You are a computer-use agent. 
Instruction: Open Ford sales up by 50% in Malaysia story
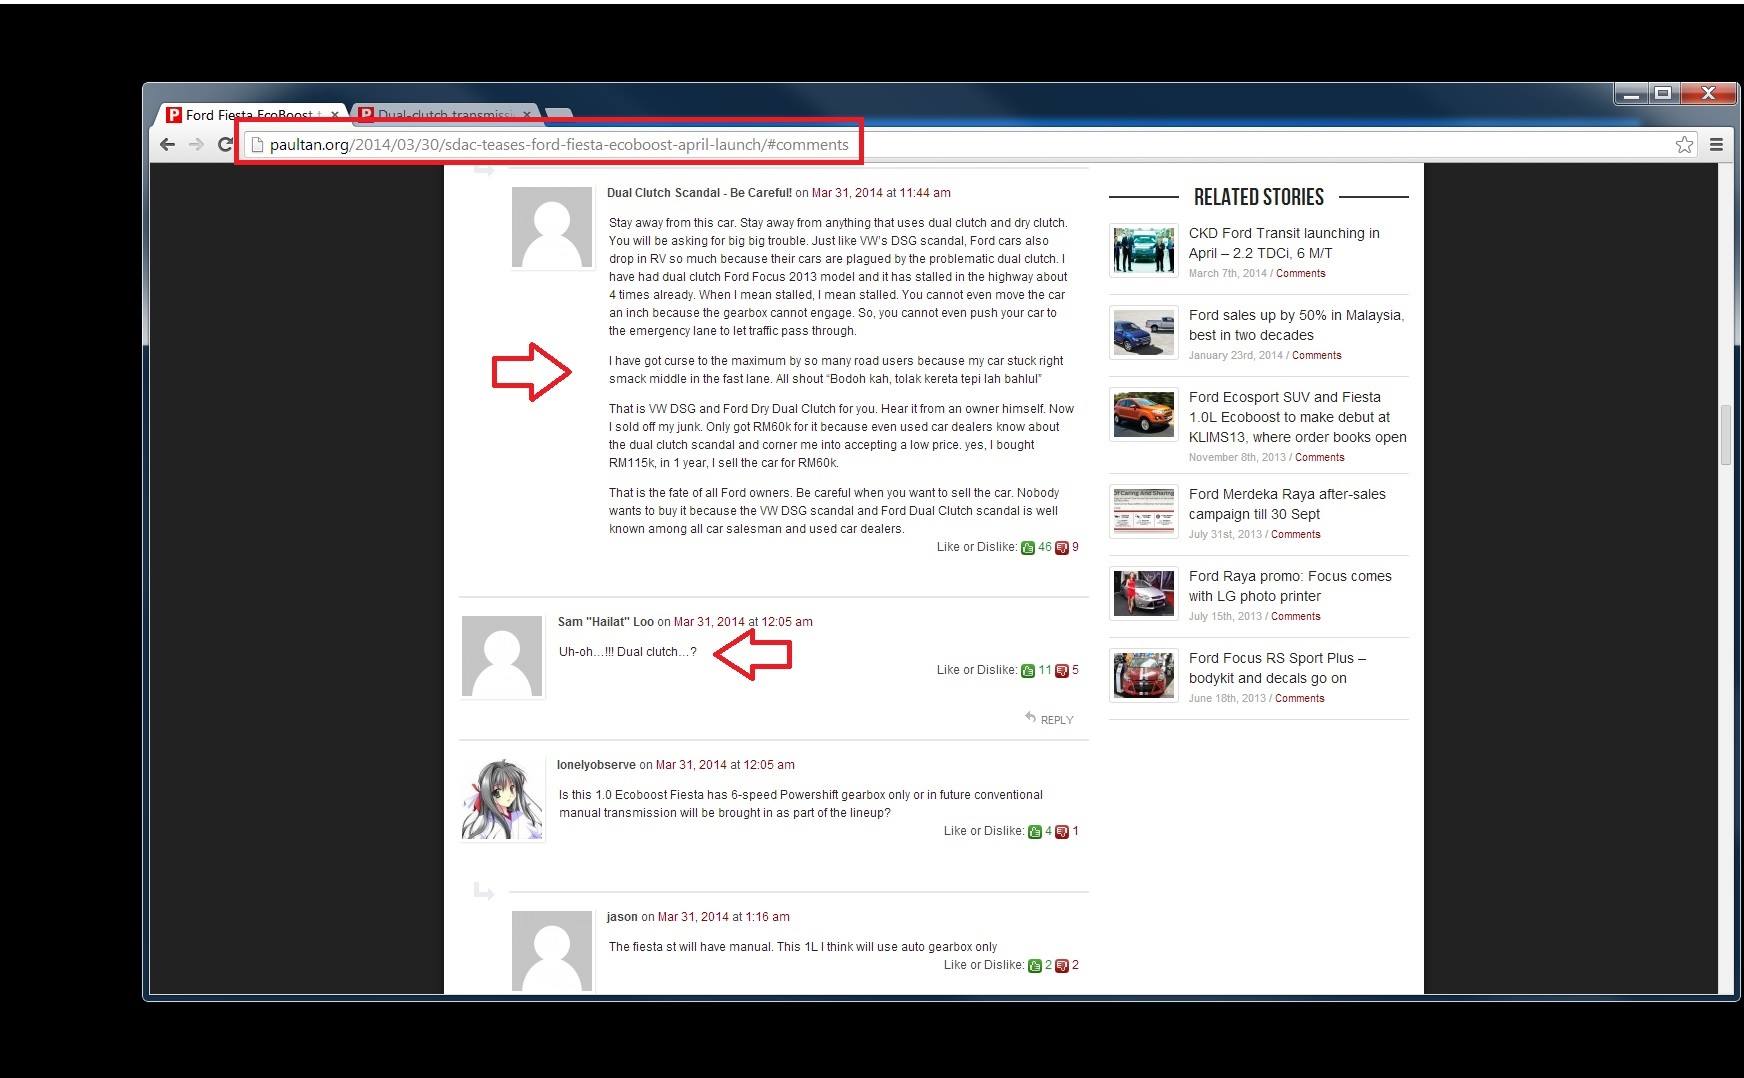1296,325
